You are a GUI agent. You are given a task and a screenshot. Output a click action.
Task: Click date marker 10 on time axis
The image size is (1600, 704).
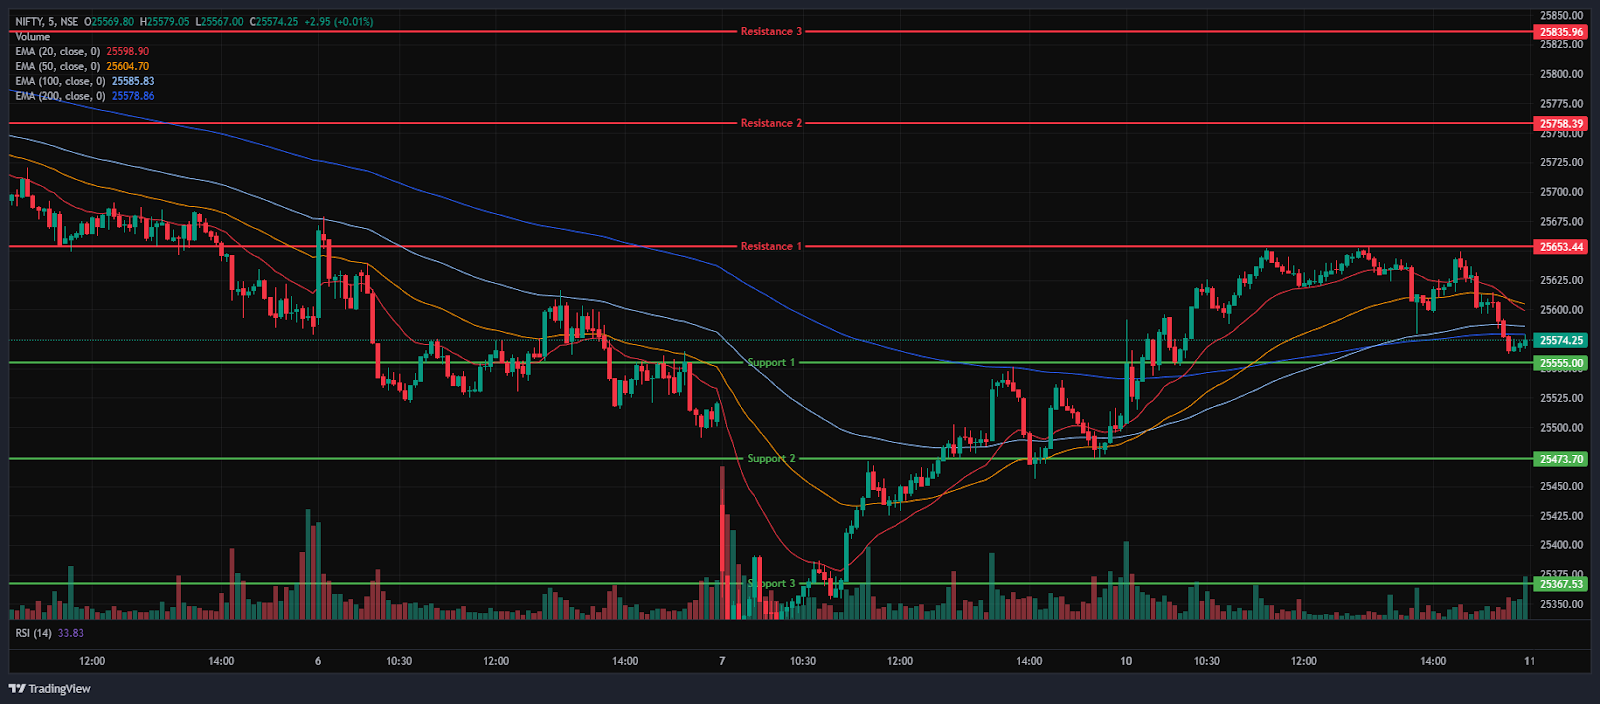tap(1126, 661)
